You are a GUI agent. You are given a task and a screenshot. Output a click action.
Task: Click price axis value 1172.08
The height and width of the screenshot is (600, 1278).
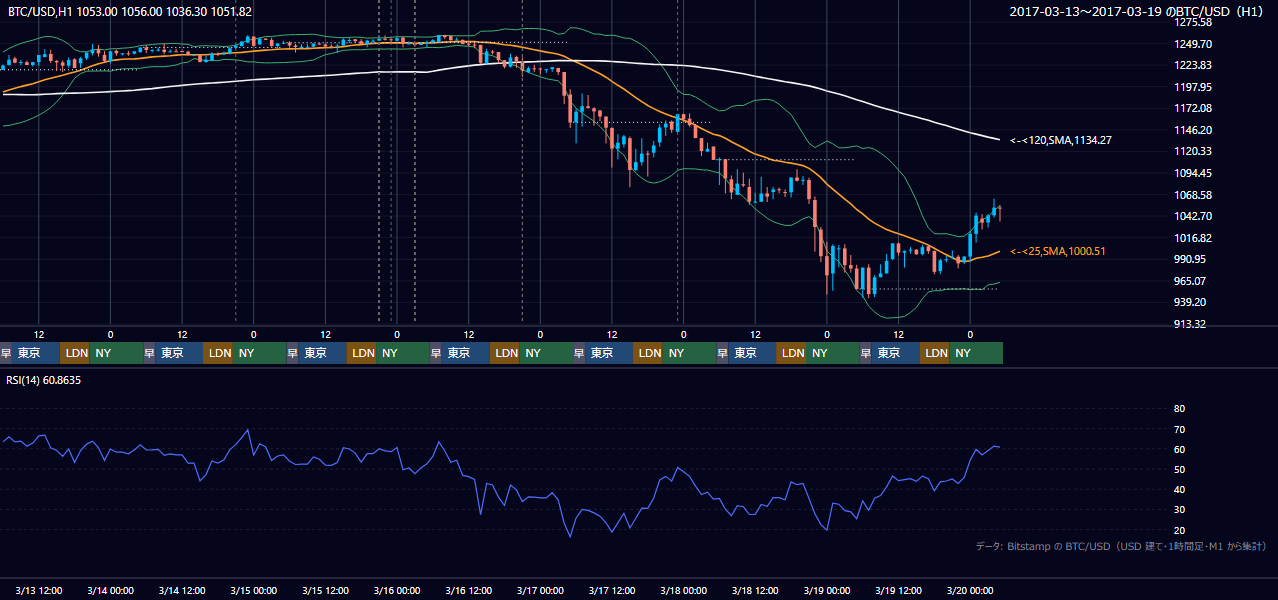point(1192,108)
